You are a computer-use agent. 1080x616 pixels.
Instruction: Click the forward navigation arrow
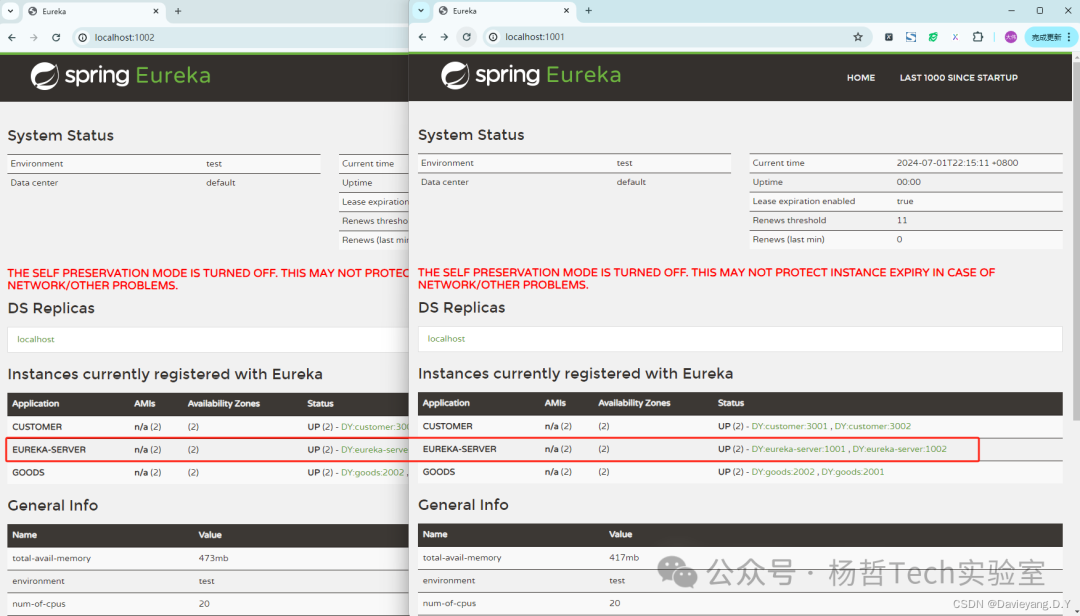click(443, 36)
